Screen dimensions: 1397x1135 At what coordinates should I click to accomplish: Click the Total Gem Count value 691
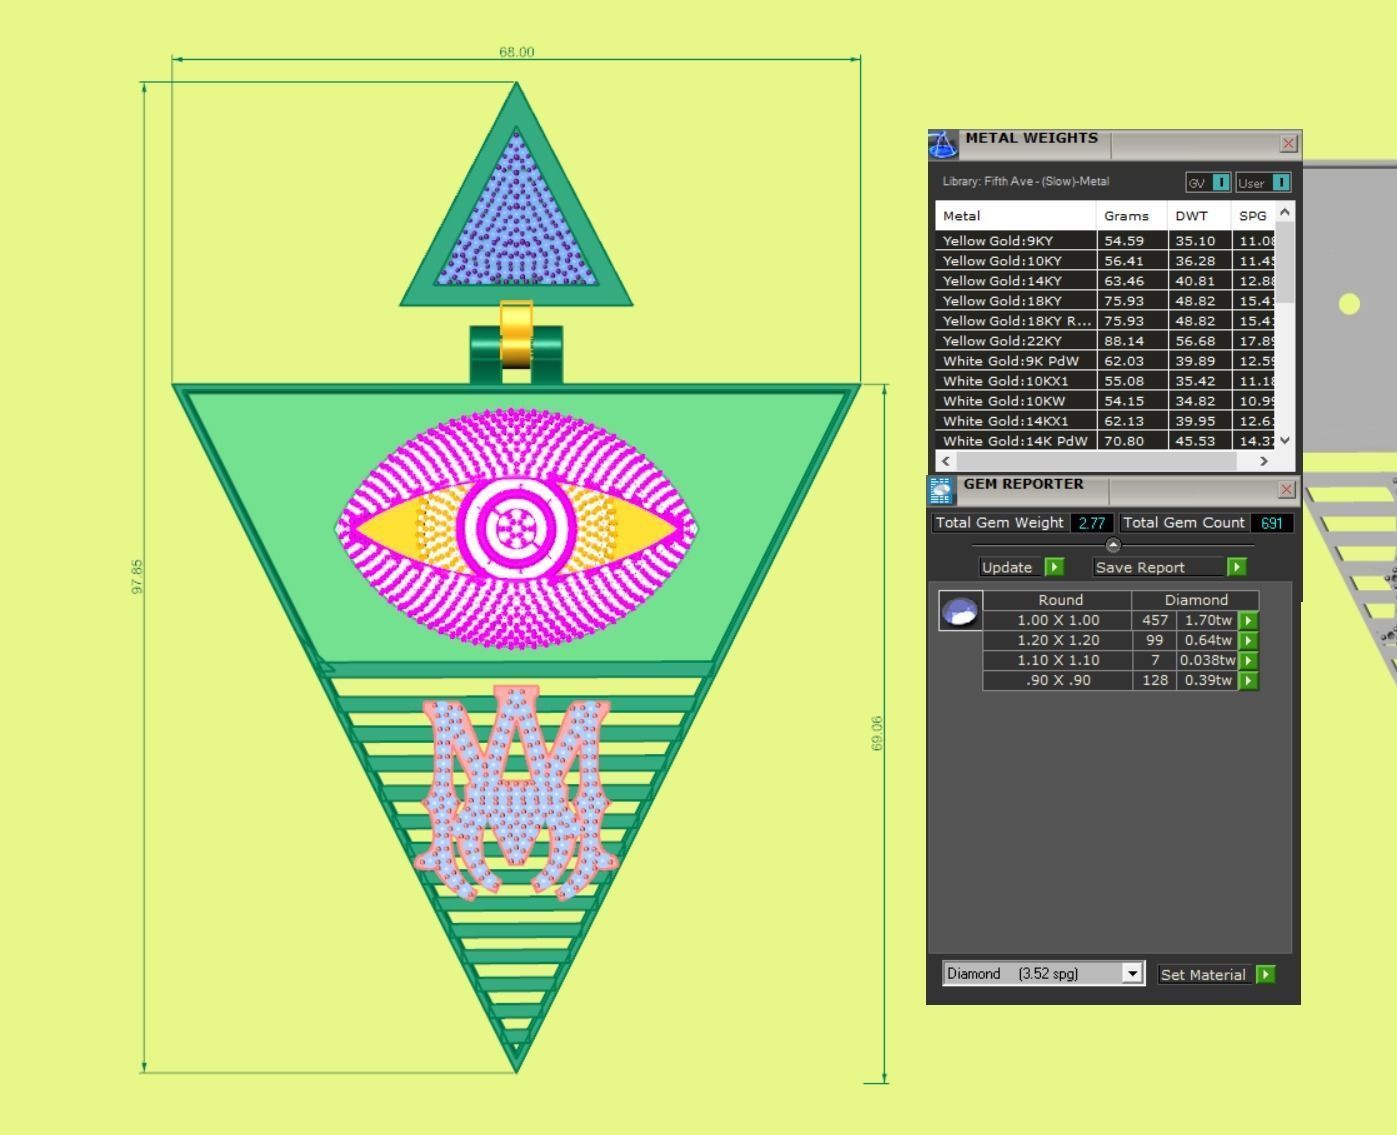tap(1272, 523)
